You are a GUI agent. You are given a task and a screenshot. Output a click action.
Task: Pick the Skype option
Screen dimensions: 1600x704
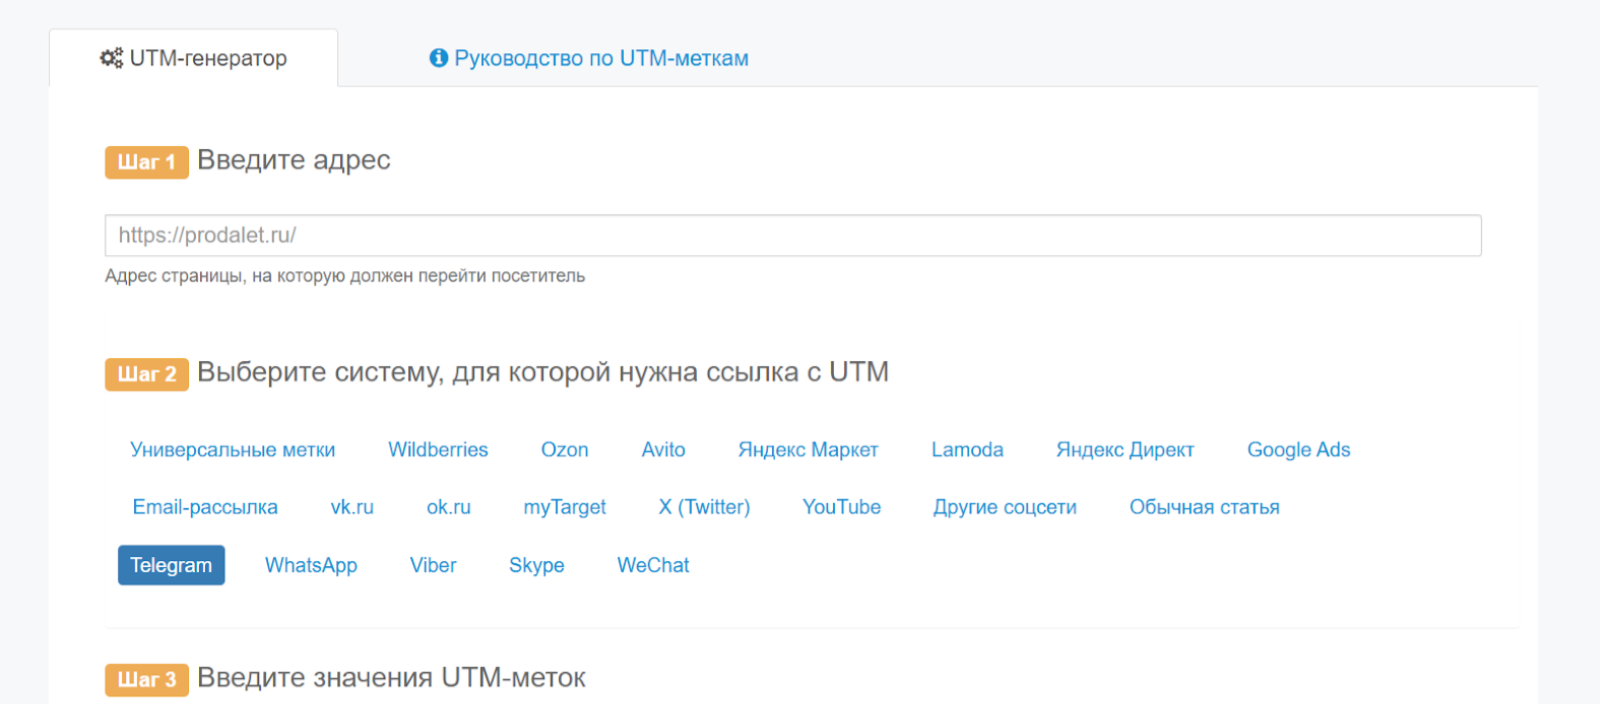(537, 565)
